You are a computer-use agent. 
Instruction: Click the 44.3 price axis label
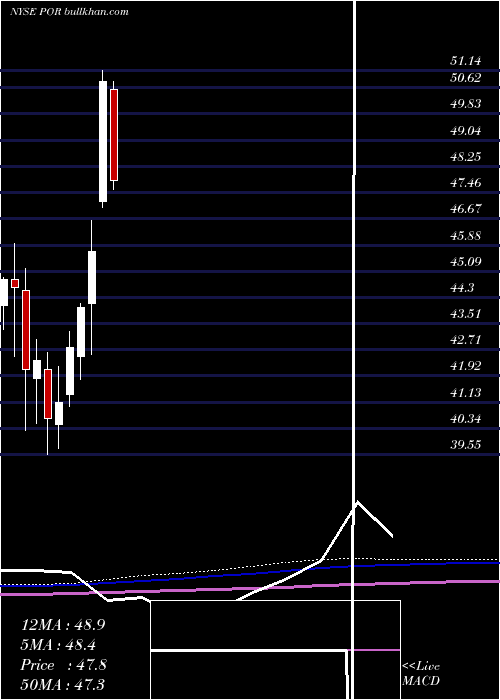tap(462, 288)
